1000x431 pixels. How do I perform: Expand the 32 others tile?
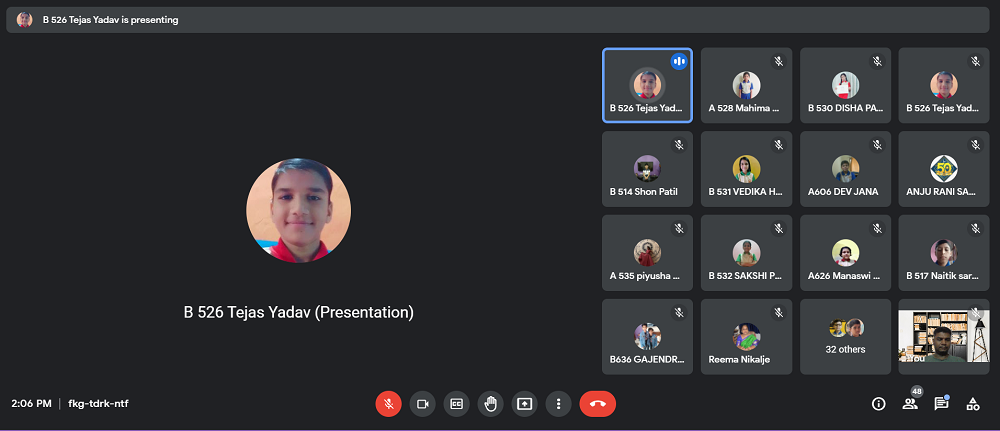[846, 337]
